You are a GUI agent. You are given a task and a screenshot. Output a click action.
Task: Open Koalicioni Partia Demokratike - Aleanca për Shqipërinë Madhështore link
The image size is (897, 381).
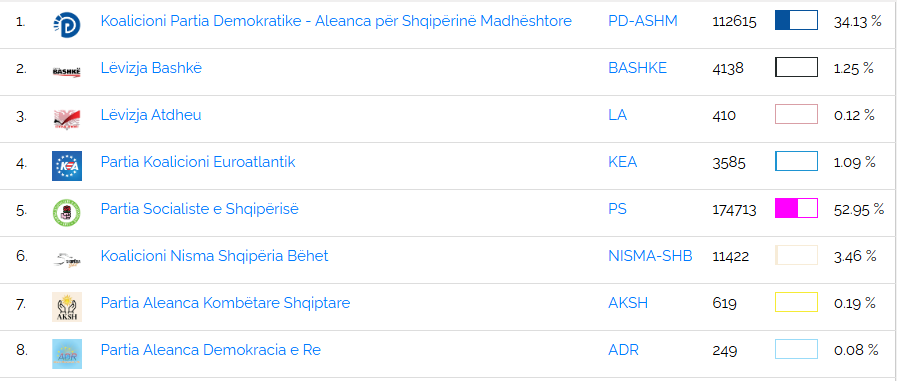click(x=336, y=21)
